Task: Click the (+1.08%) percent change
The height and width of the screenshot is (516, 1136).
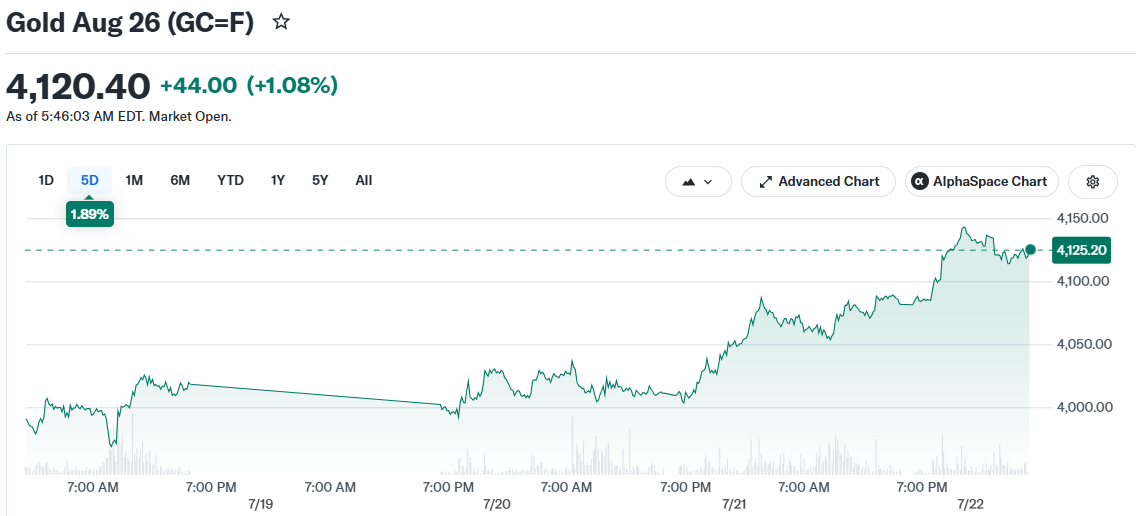Action: tap(293, 86)
